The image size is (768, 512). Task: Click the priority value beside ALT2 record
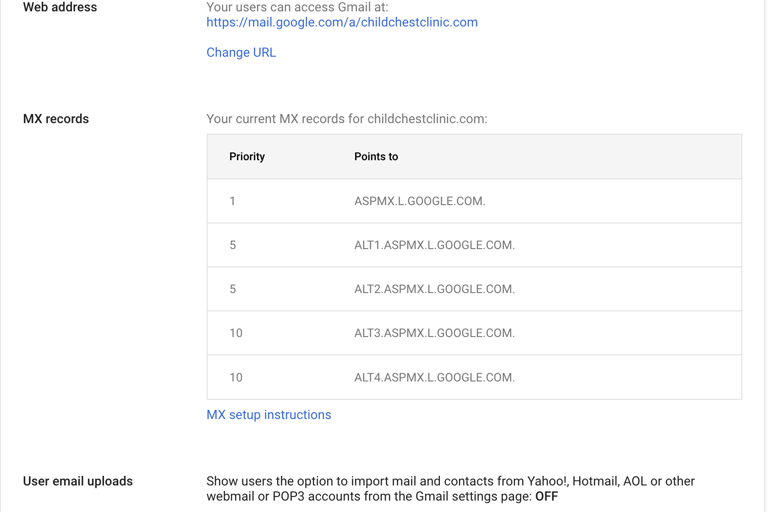[x=233, y=289]
